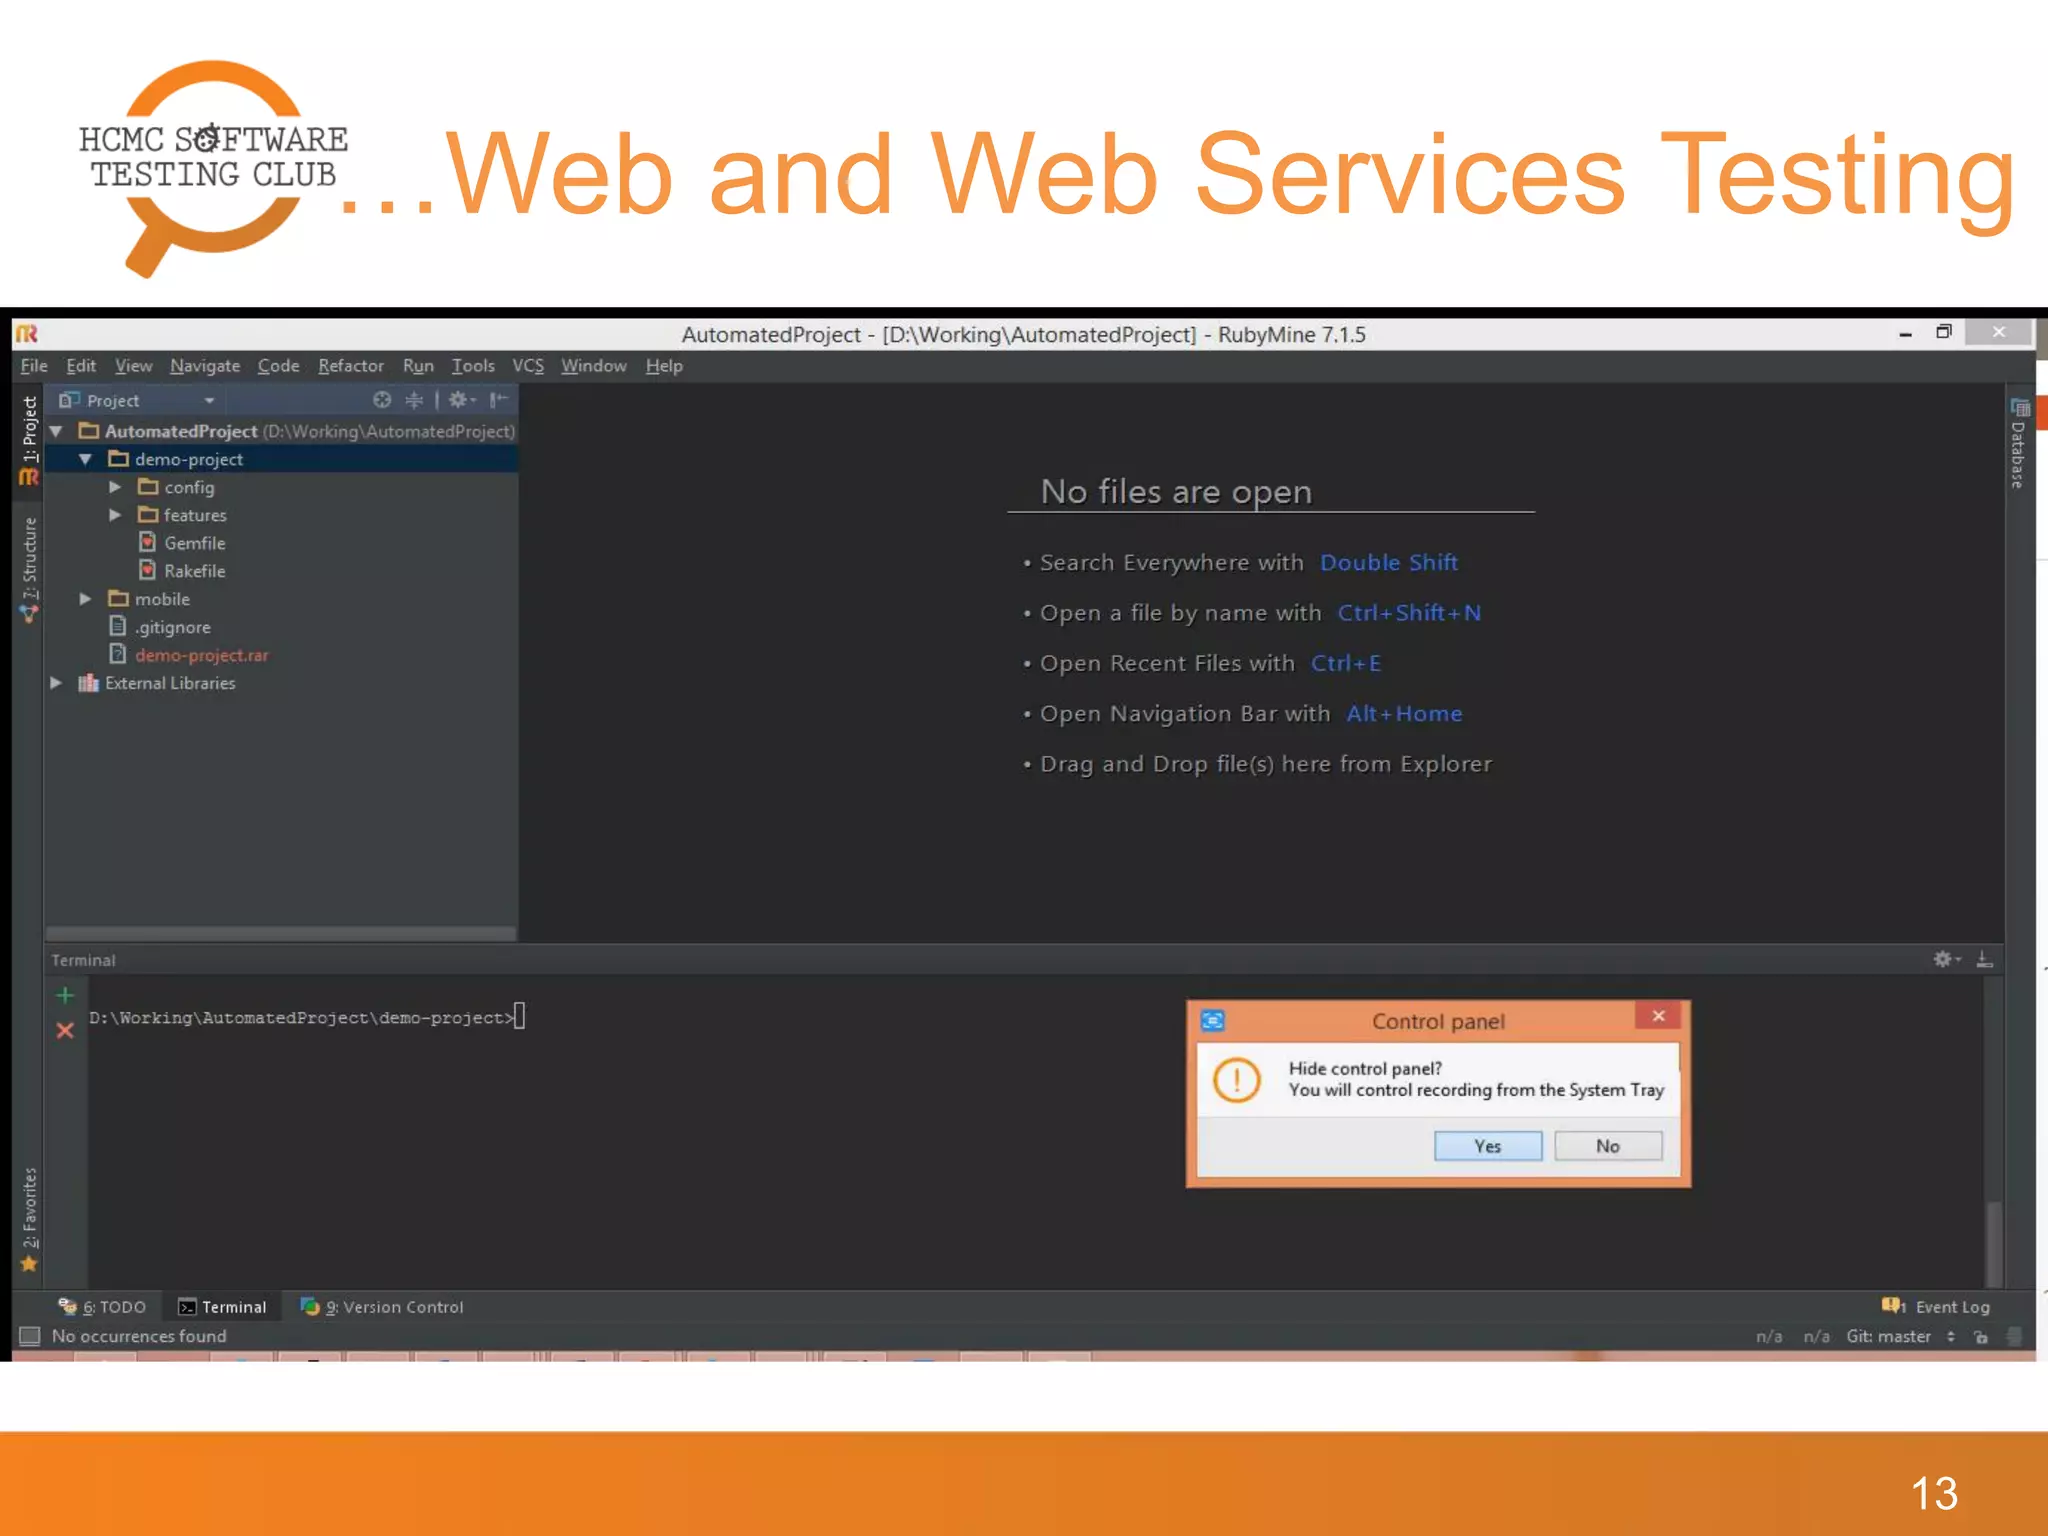Image resolution: width=2048 pixels, height=1536 pixels.
Task: Click the Control panel dialog app icon
Action: point(1213,1021)
